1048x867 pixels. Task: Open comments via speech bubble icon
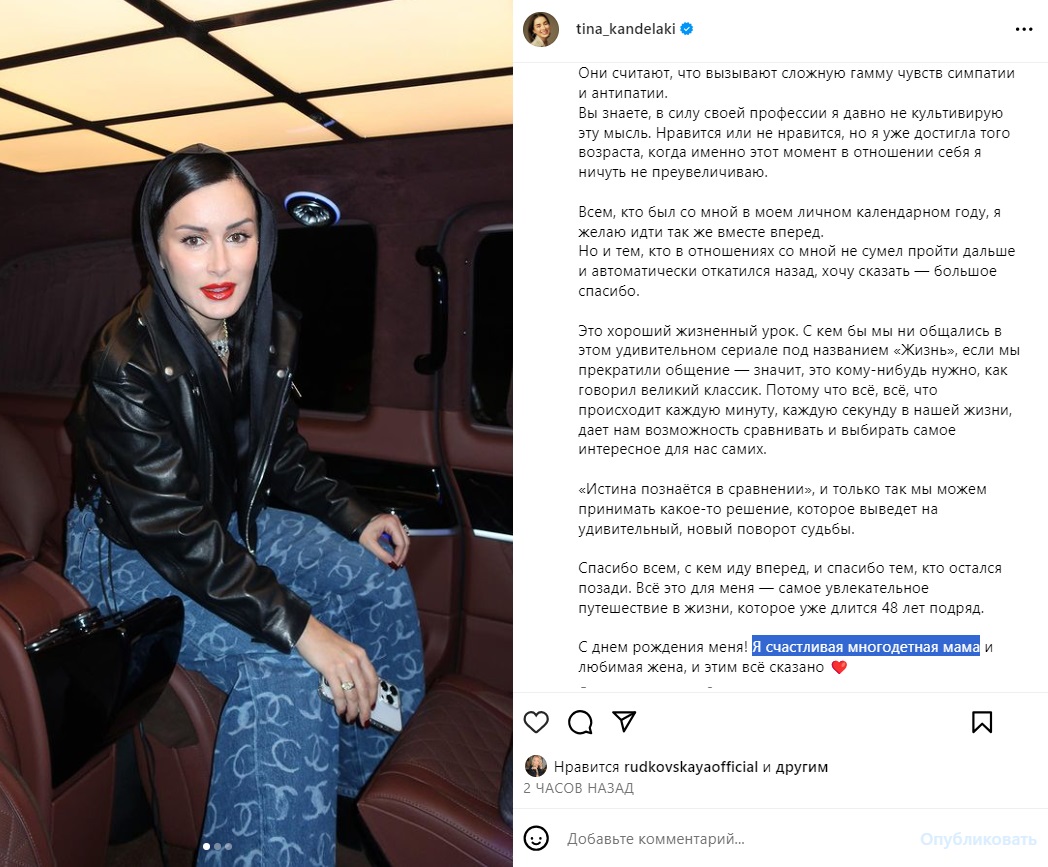(580, 722)
